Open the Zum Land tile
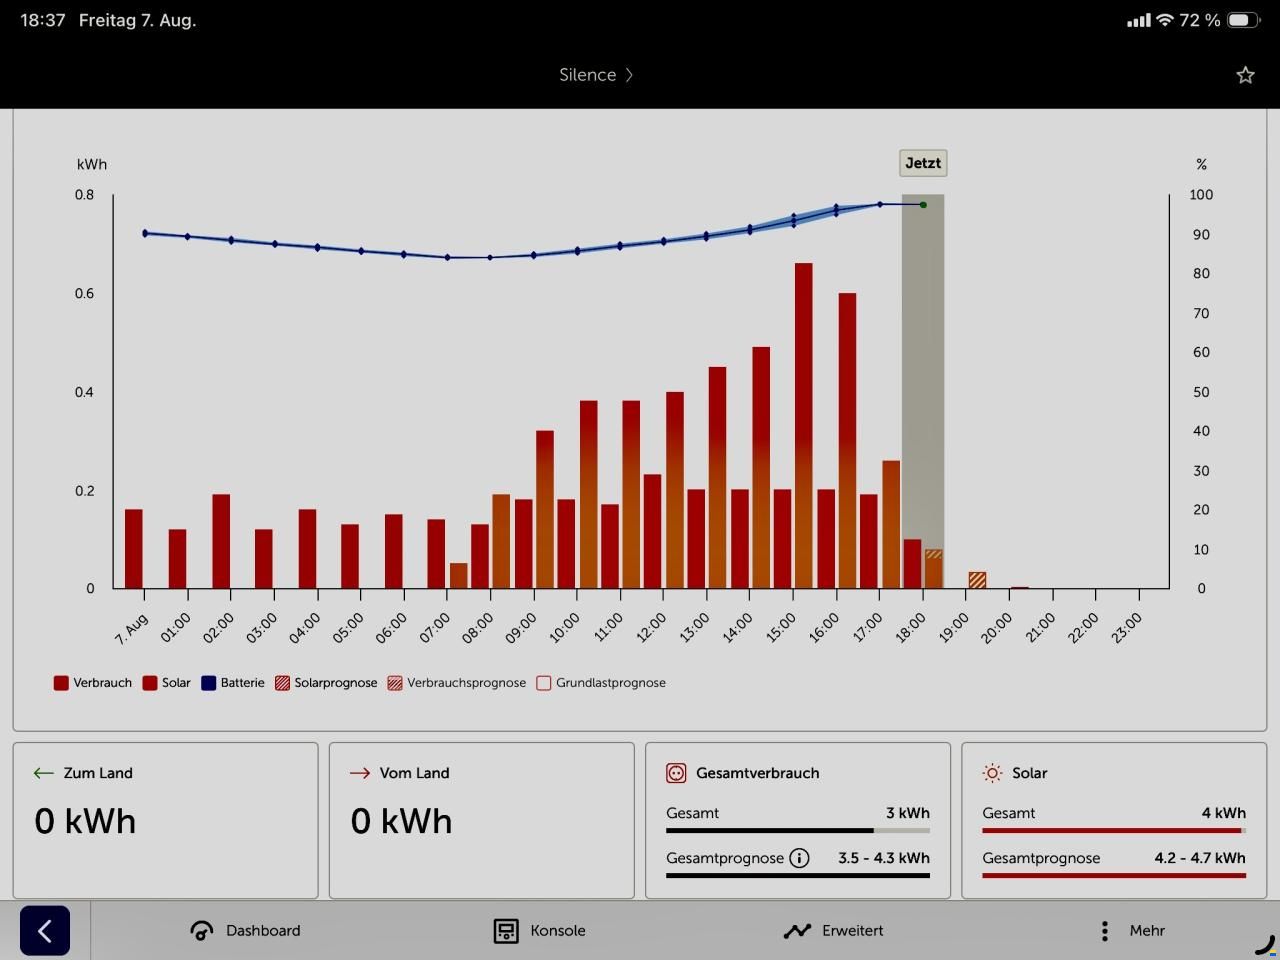1280x960 pixels. coord(165,820)
